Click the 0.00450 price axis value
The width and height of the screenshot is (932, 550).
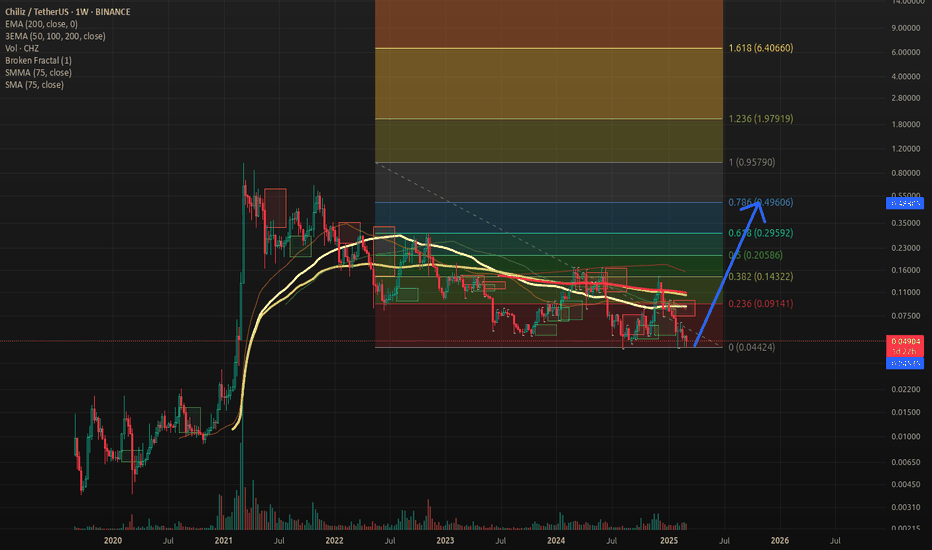click(x=906, y=485)
